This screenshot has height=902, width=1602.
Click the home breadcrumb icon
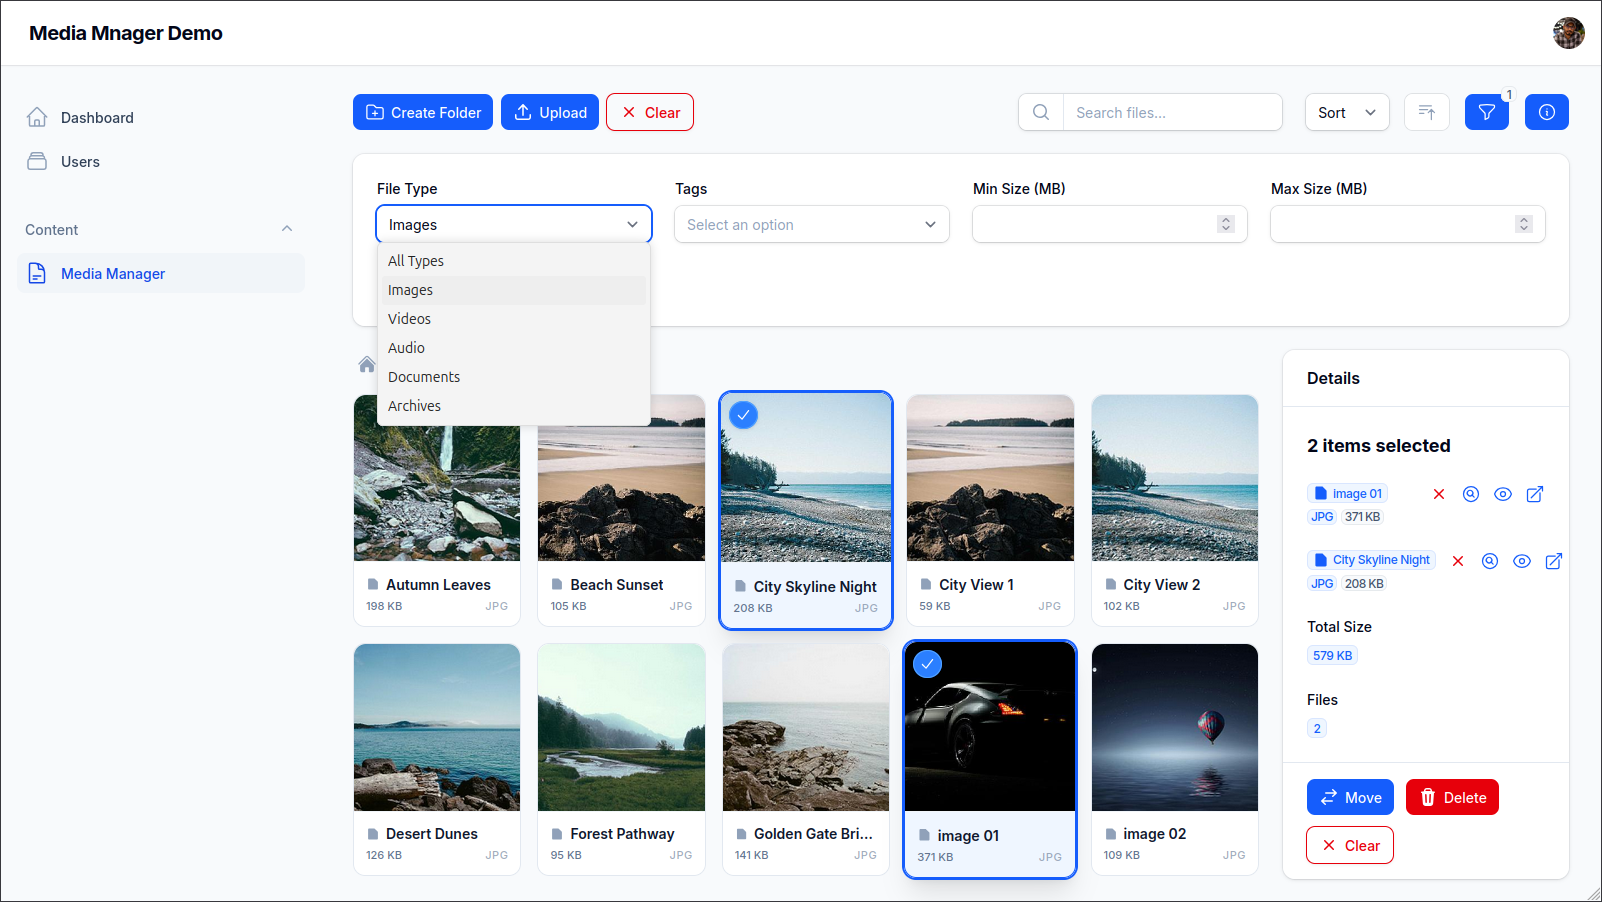tap(367, 364)
